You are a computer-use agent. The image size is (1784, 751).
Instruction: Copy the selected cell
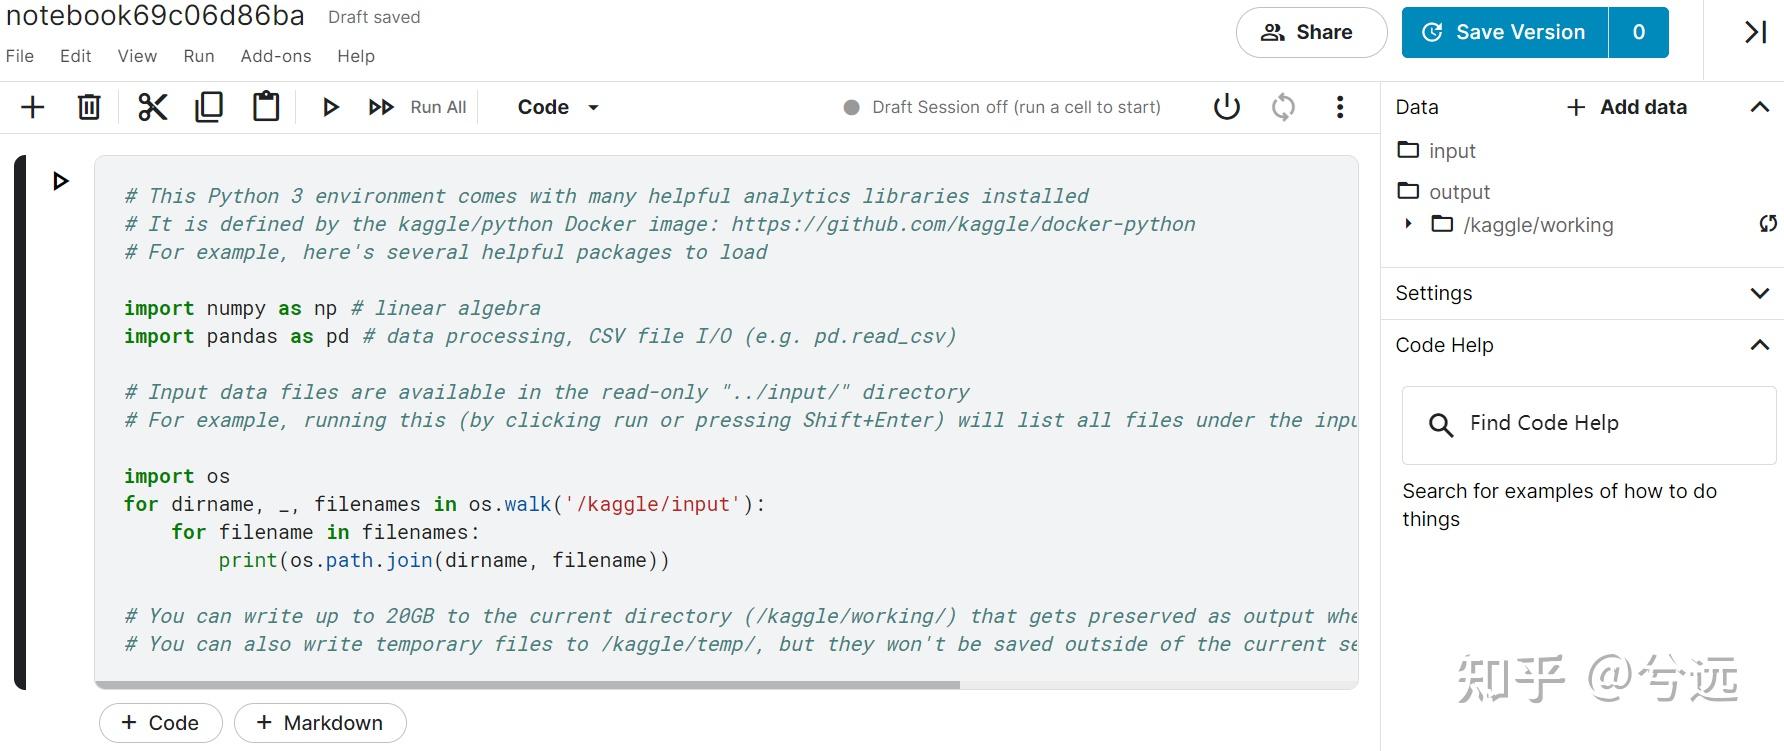click(x=209, y=107)
